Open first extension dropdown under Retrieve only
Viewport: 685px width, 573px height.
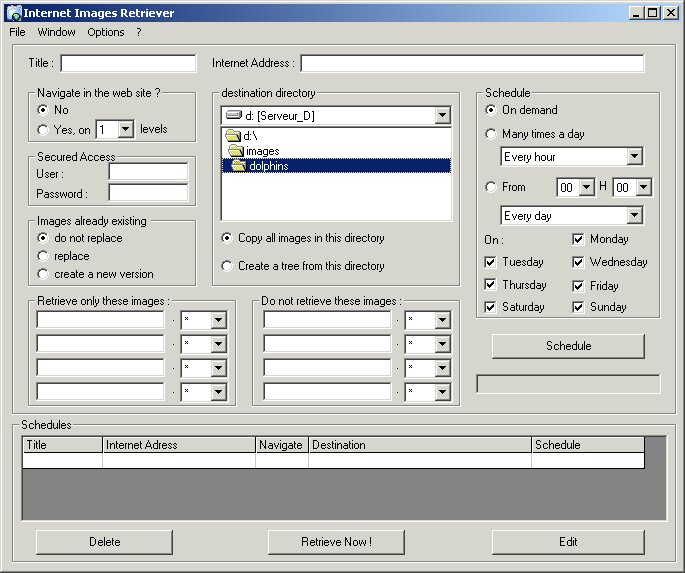point(218,320)
